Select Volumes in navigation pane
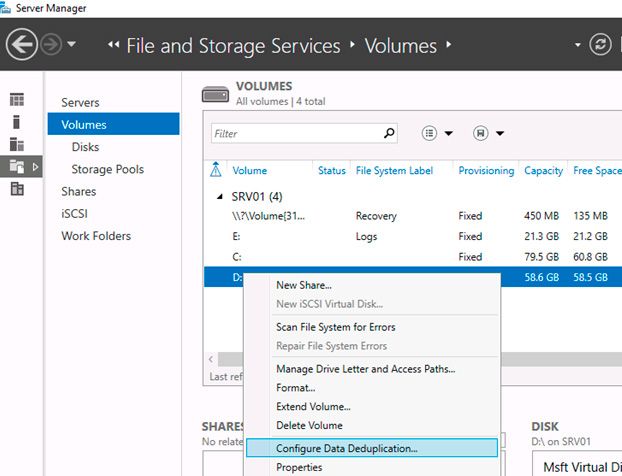622x476 pixels. point(113,124)
